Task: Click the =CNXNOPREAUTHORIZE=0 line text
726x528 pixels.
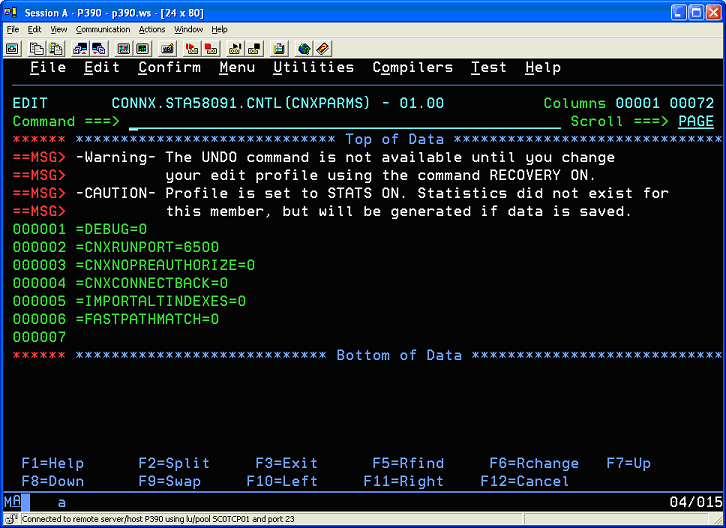Action: pos(165,265)
